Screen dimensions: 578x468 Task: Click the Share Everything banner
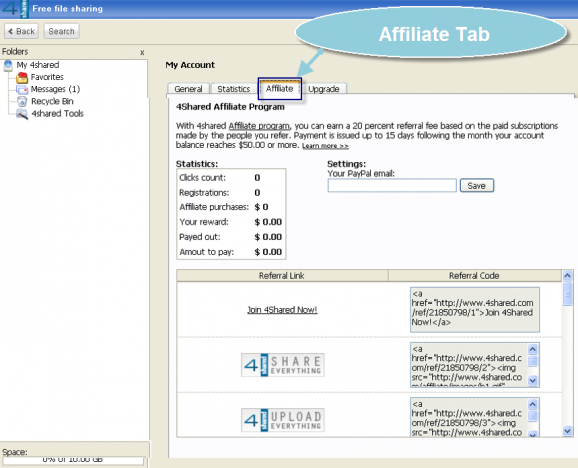[283, 365]
